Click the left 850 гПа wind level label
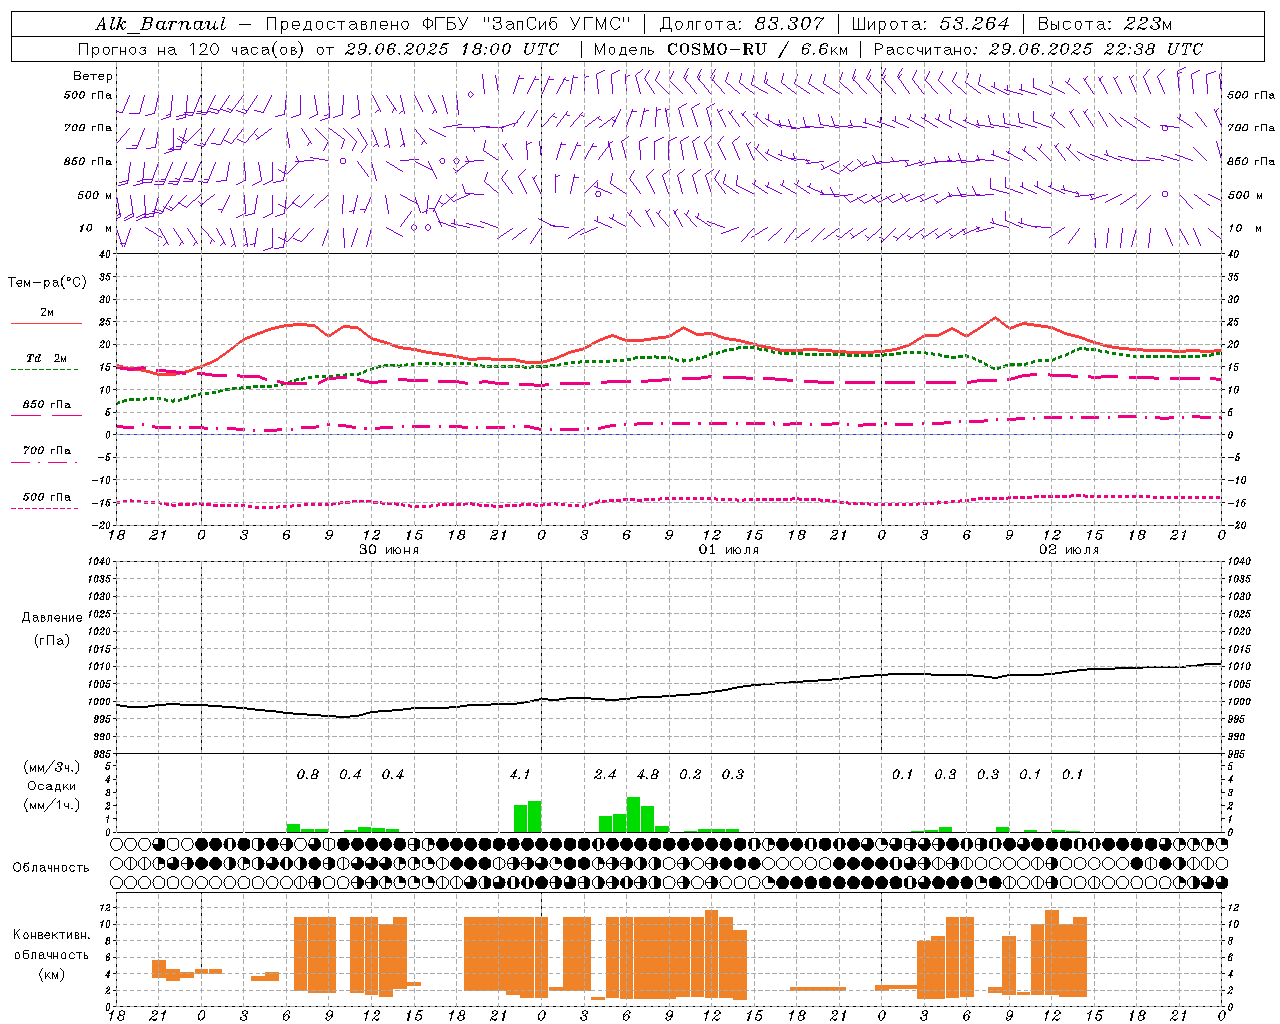The image size is (1280, 1024). pos(88,161)
